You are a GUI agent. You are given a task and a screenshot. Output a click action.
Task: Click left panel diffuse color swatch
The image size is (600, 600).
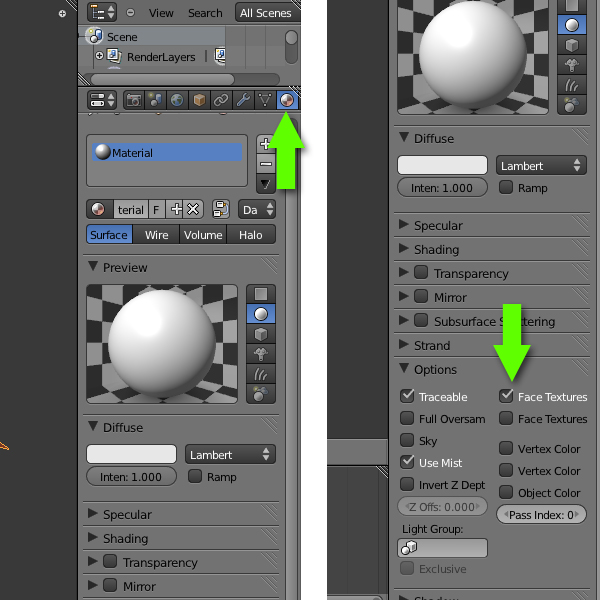click(x=132, y=454)
